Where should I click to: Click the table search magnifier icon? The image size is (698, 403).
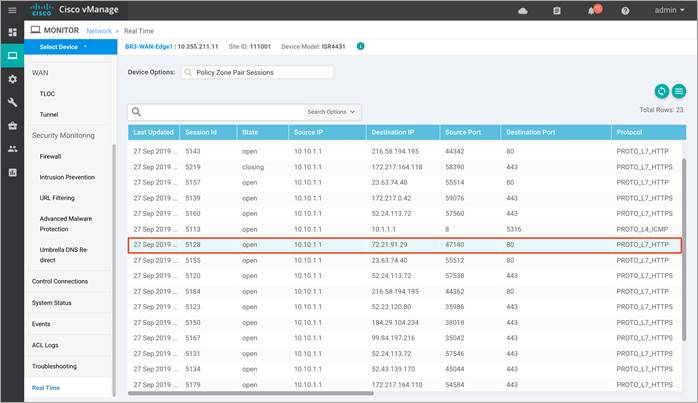pos(137,112)
